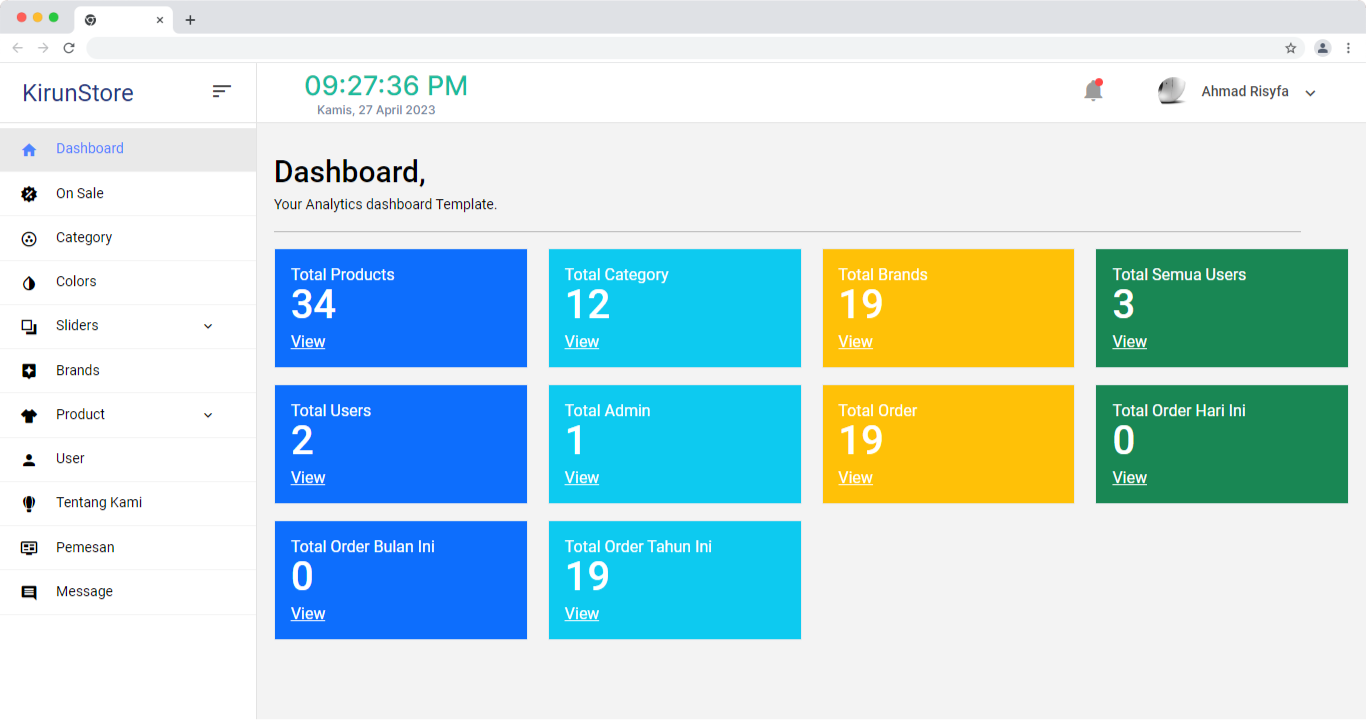Click the KirunStore logo text
Image resolution: width=1366 pixels, height=720 pixels.
pyautogui.click(x=78, y=93)
